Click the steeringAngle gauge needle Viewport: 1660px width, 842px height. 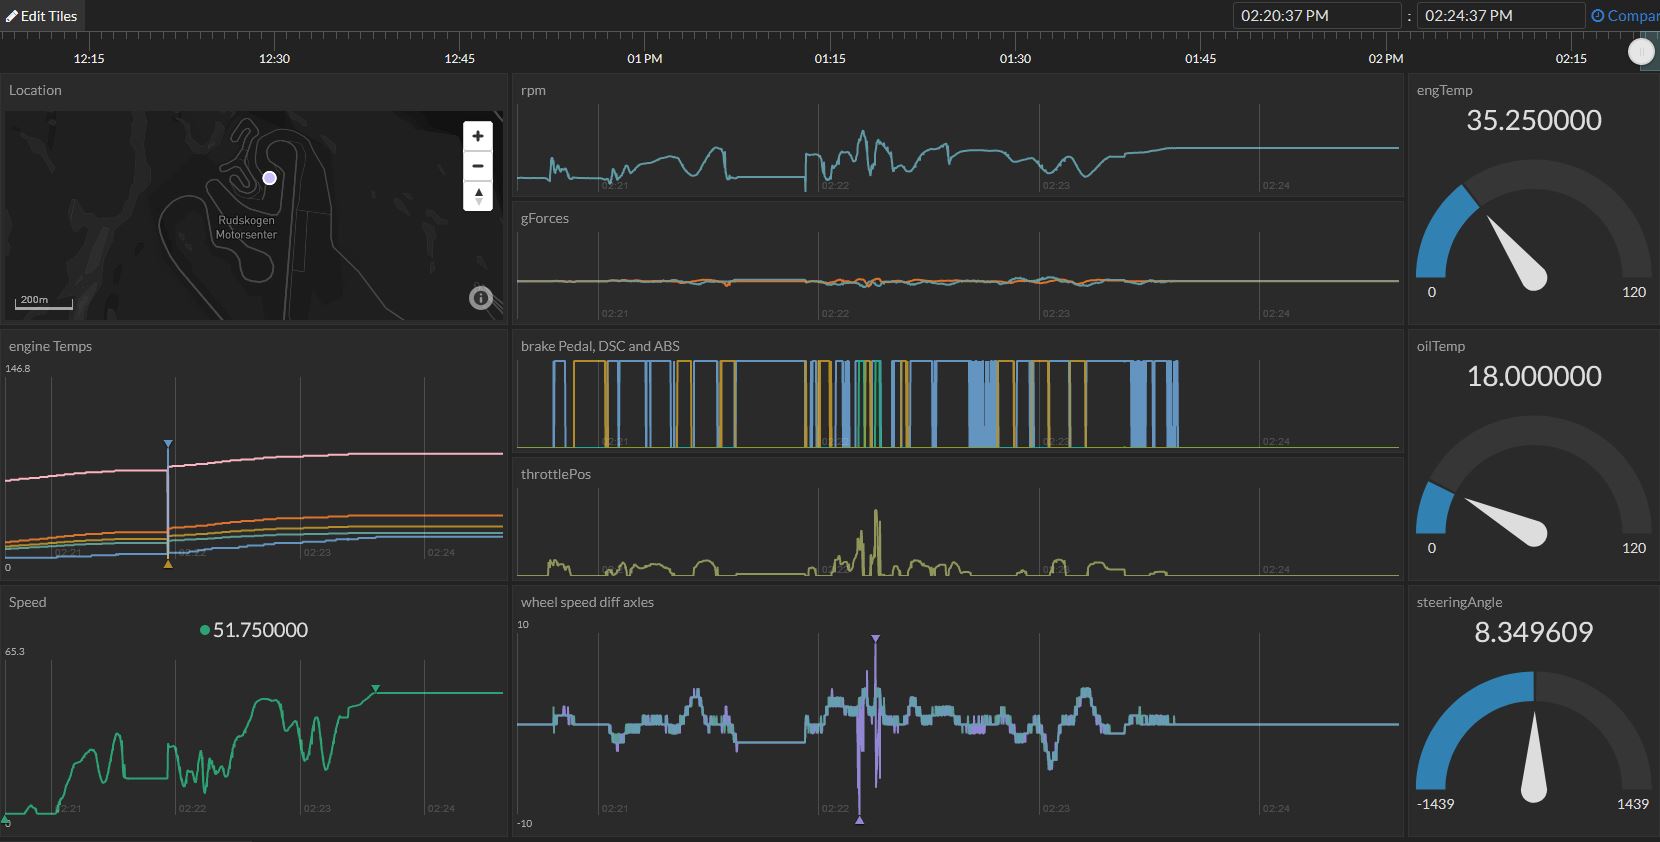pos(1534,756)
